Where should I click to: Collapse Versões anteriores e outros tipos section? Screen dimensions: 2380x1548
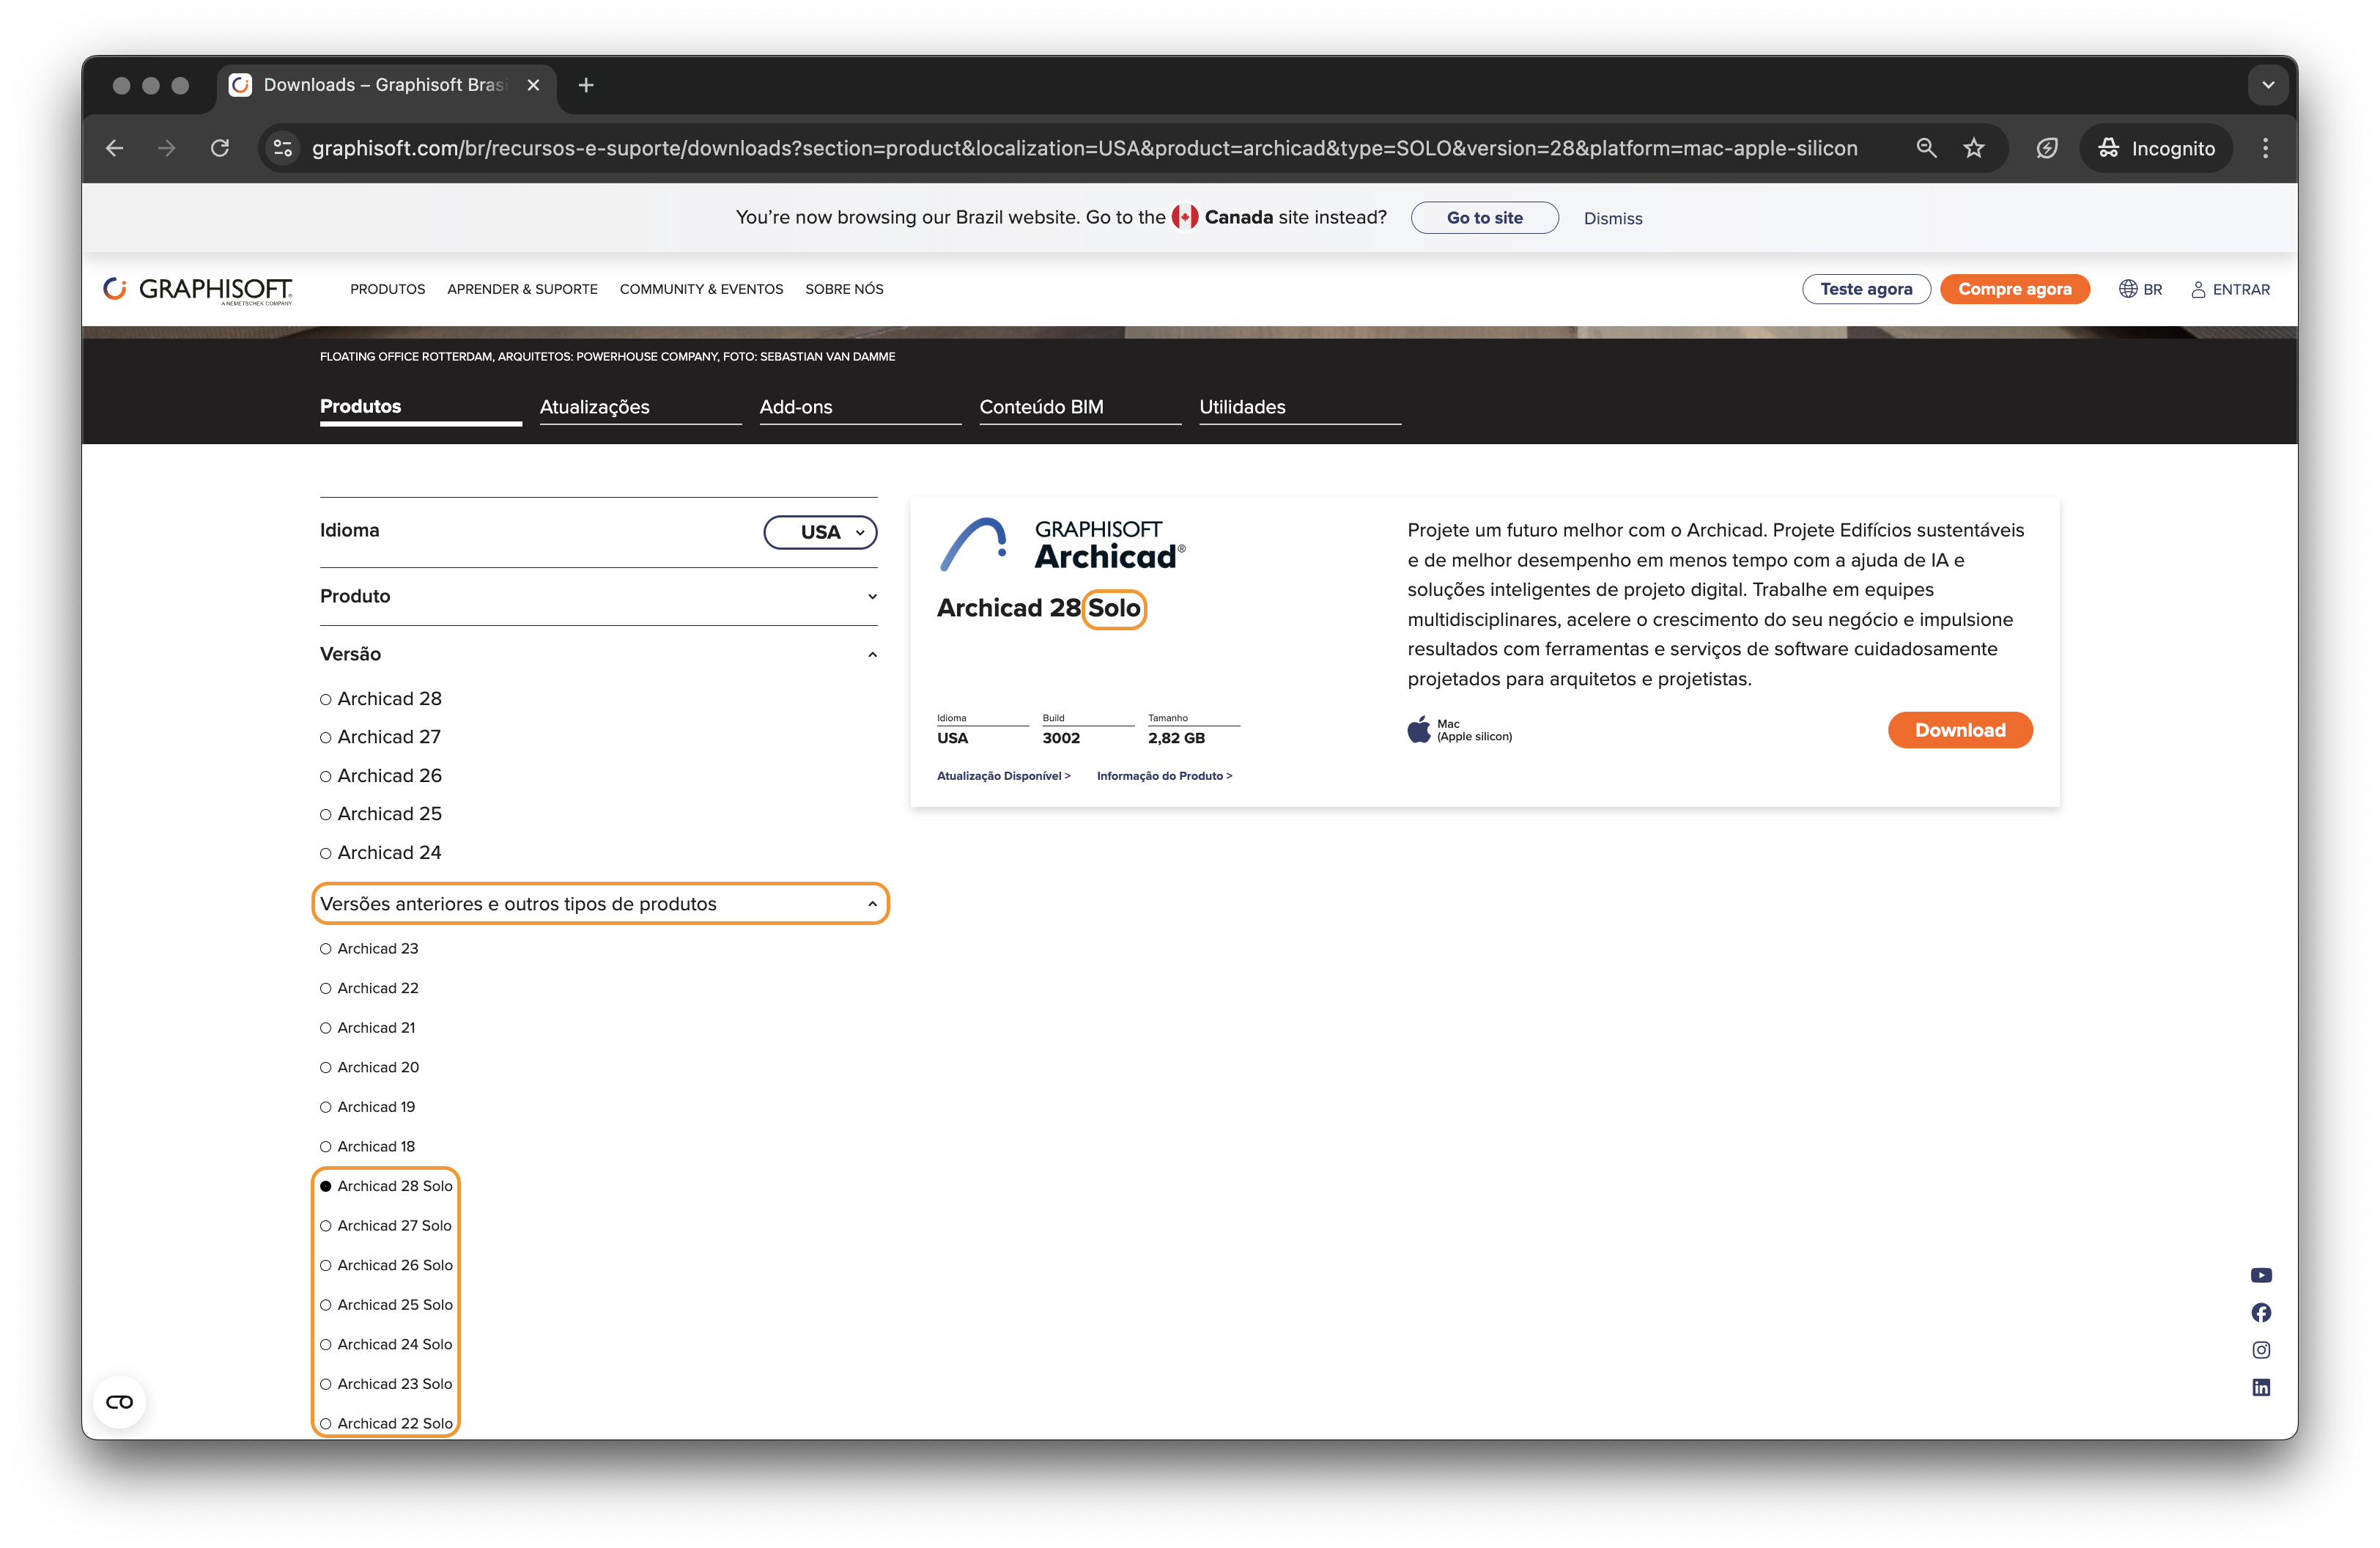point(600,903)
